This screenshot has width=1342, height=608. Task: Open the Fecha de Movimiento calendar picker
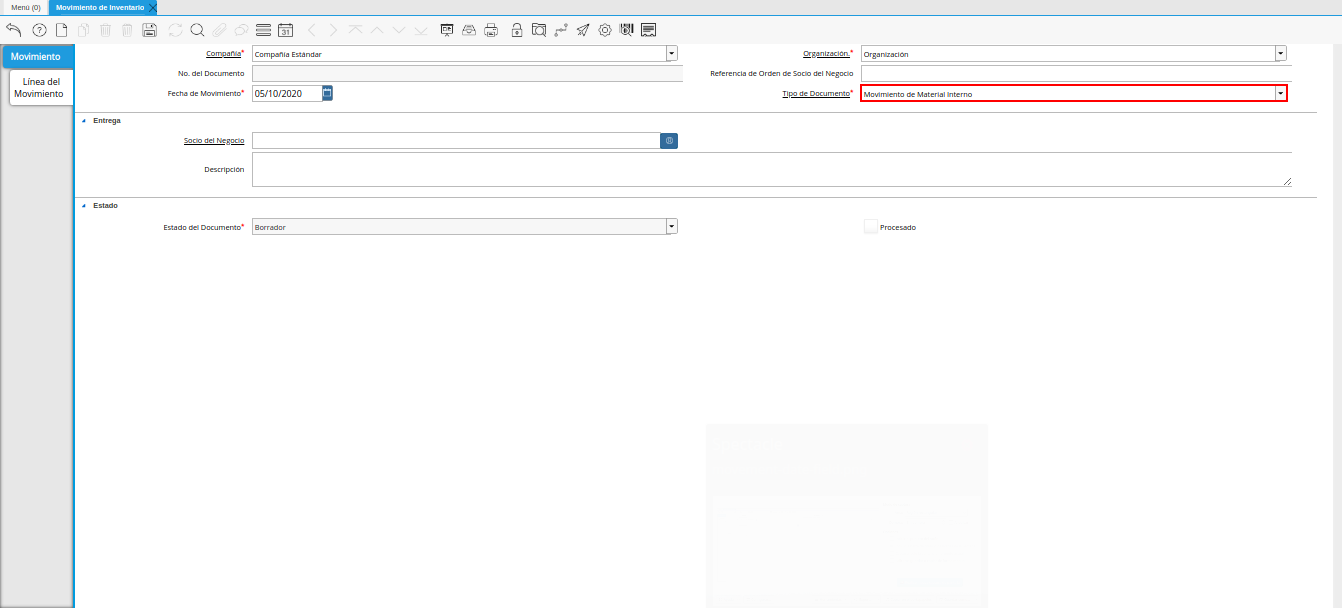tap(327, 93)
